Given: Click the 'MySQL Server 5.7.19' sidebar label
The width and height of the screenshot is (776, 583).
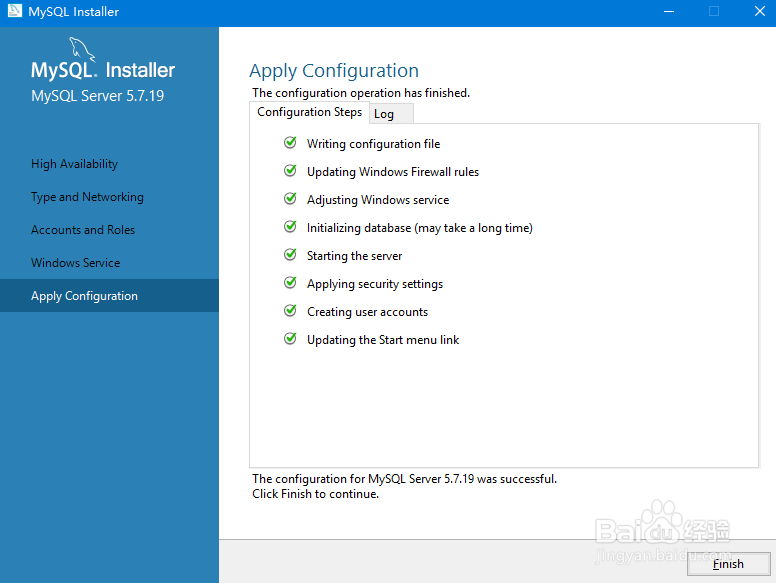Looking at the screenshot, I should point(97,96).
